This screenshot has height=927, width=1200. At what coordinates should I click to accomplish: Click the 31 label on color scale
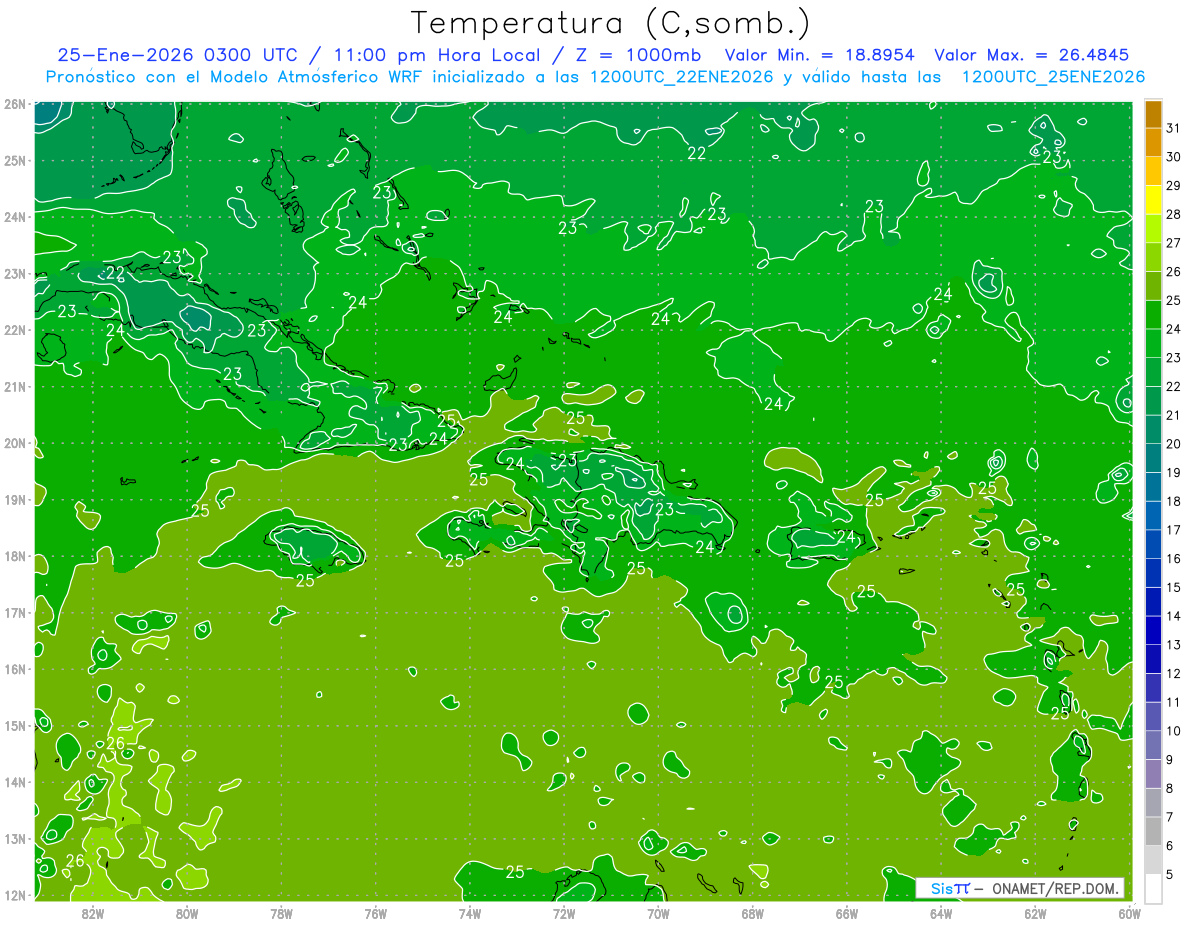(1173, 127)
